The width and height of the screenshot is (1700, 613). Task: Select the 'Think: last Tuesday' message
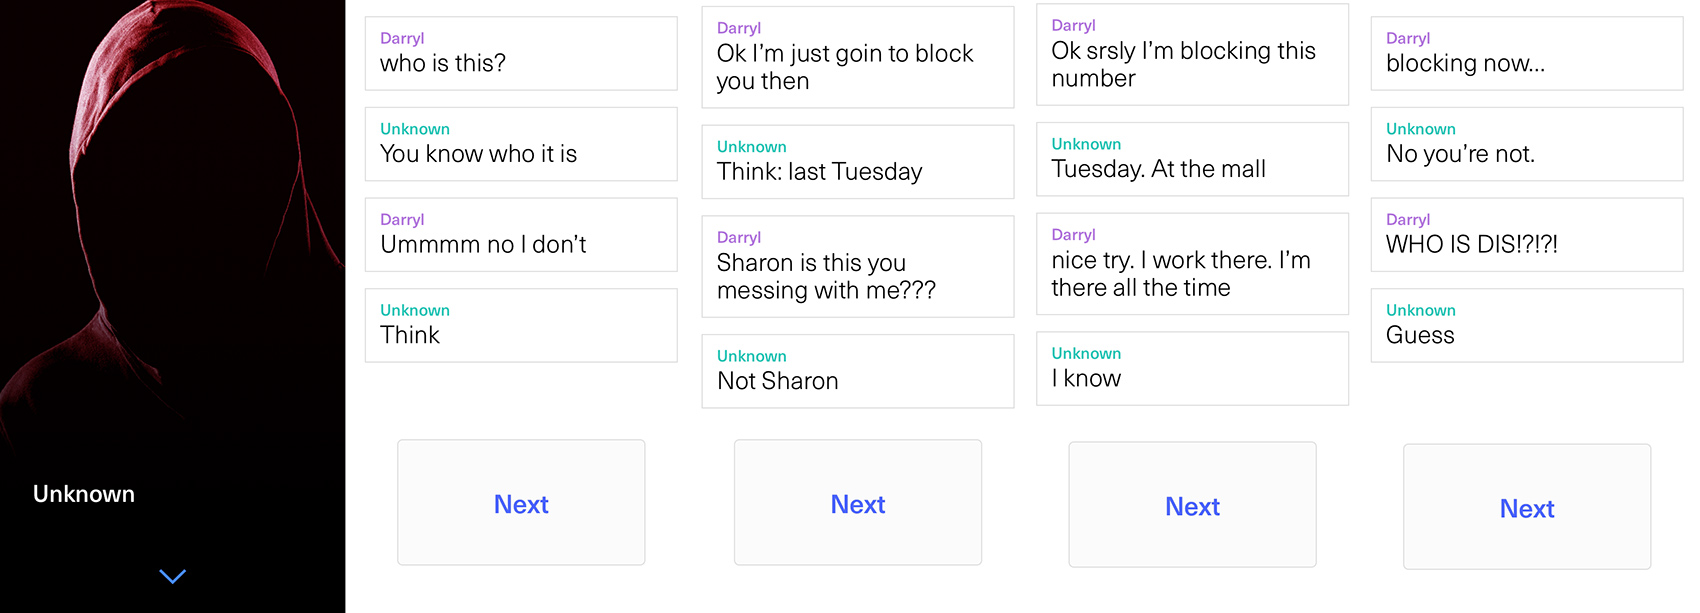point(857,162)
